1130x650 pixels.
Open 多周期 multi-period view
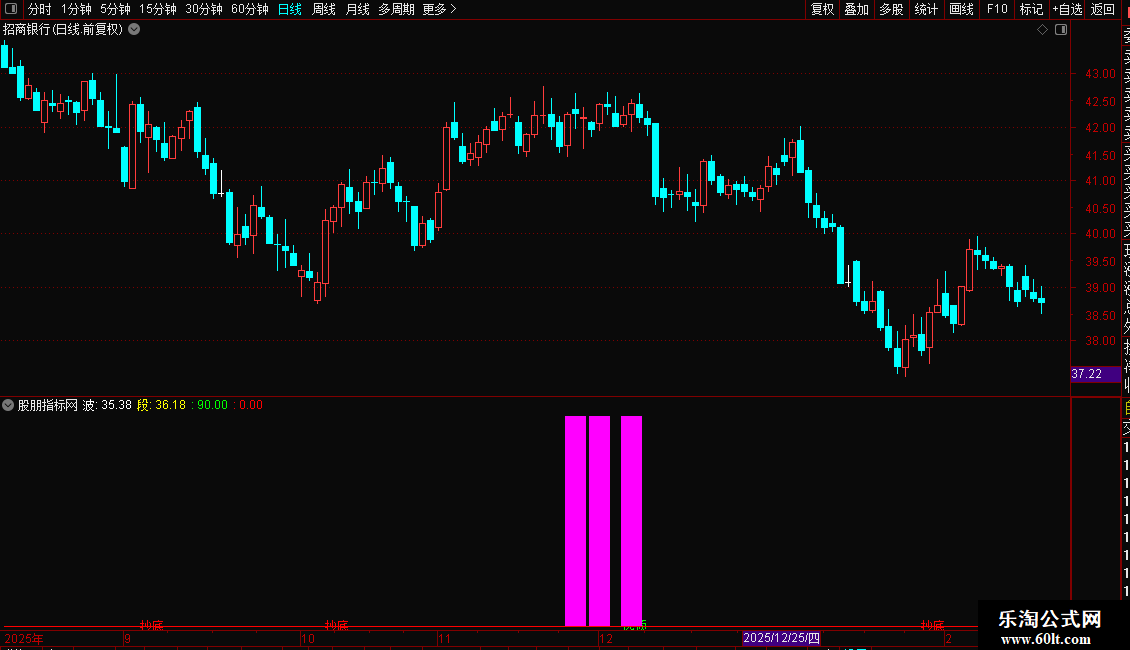coord(396,9)
